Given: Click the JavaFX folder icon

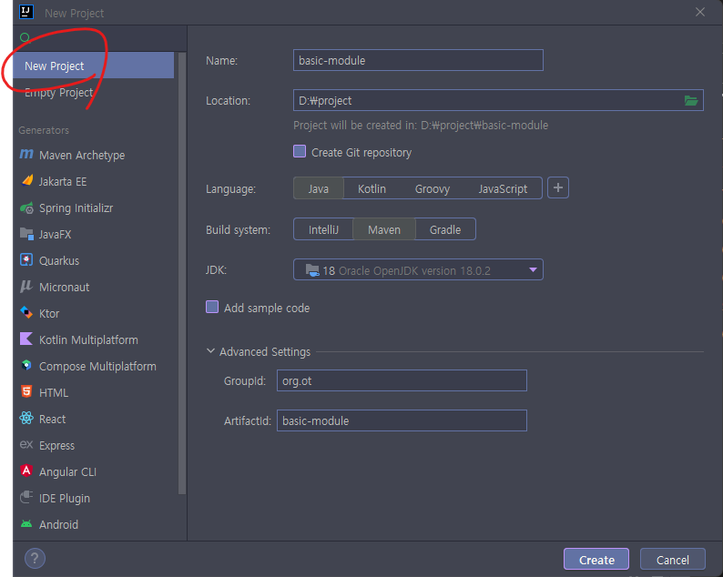Looking at the screenshot, I should pyautogui.click(x=27, y=234).
